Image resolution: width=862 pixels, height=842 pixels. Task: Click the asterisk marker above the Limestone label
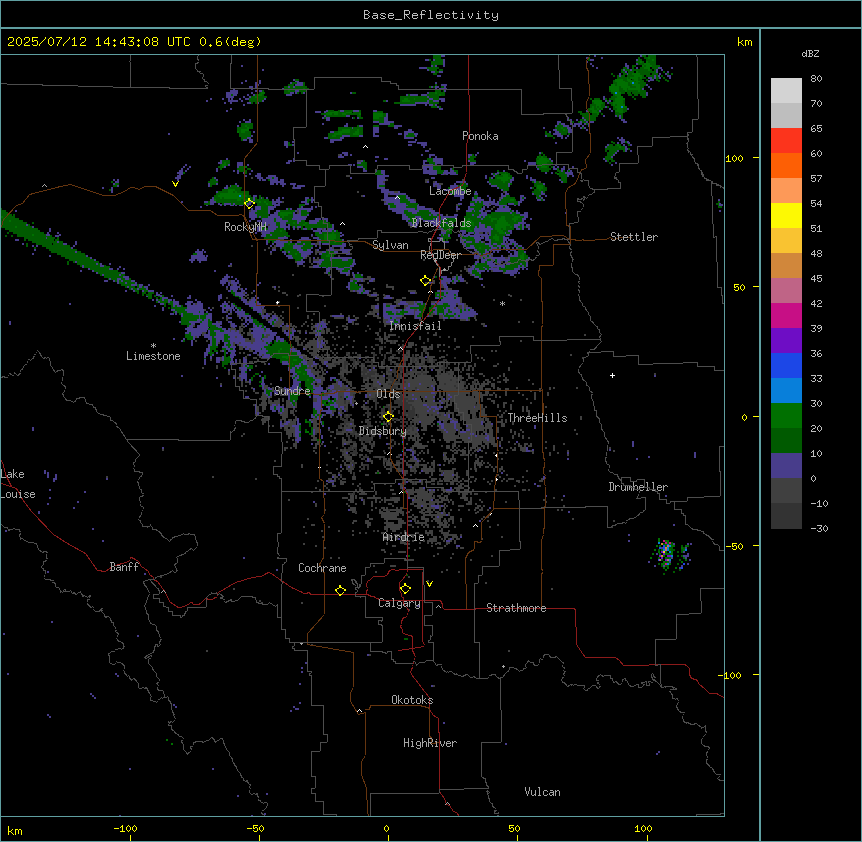(153, 346)
